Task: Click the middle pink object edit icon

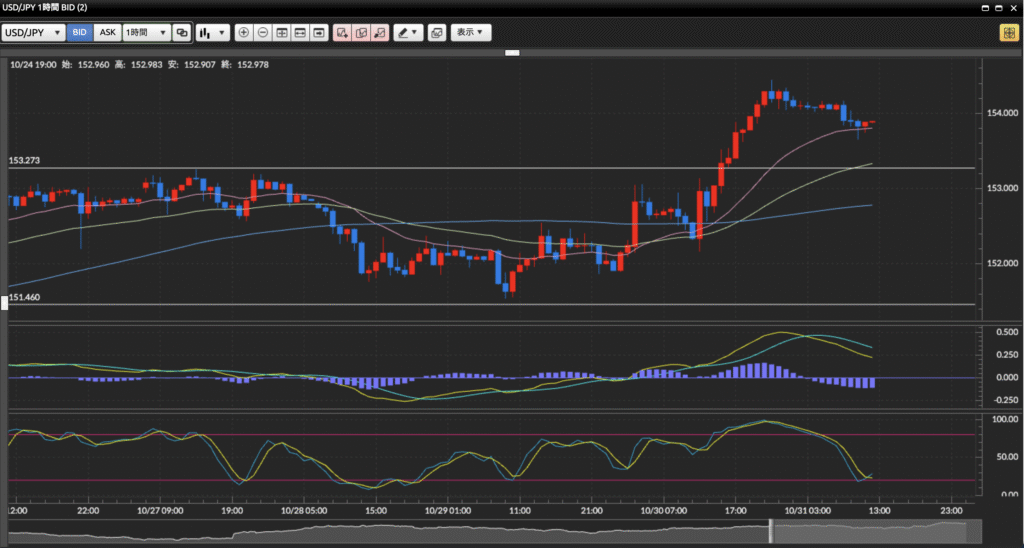Action: tap(361, 33)
